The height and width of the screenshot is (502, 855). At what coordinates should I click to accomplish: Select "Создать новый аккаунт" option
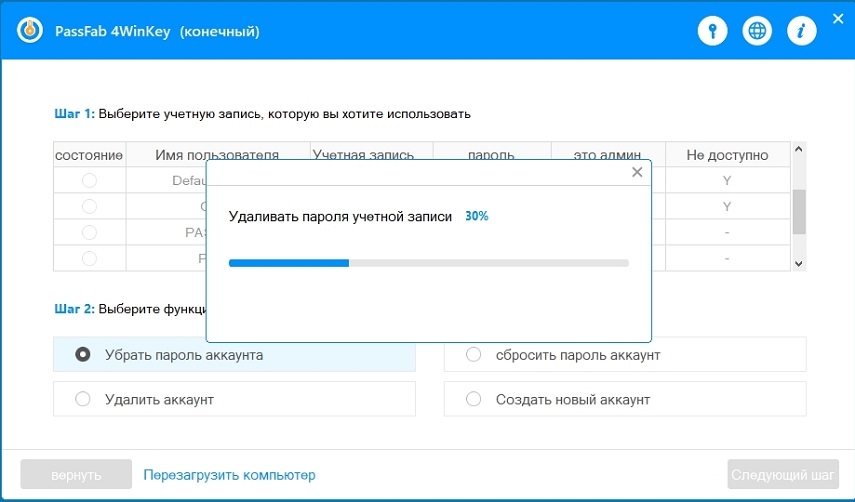(474, 400)
